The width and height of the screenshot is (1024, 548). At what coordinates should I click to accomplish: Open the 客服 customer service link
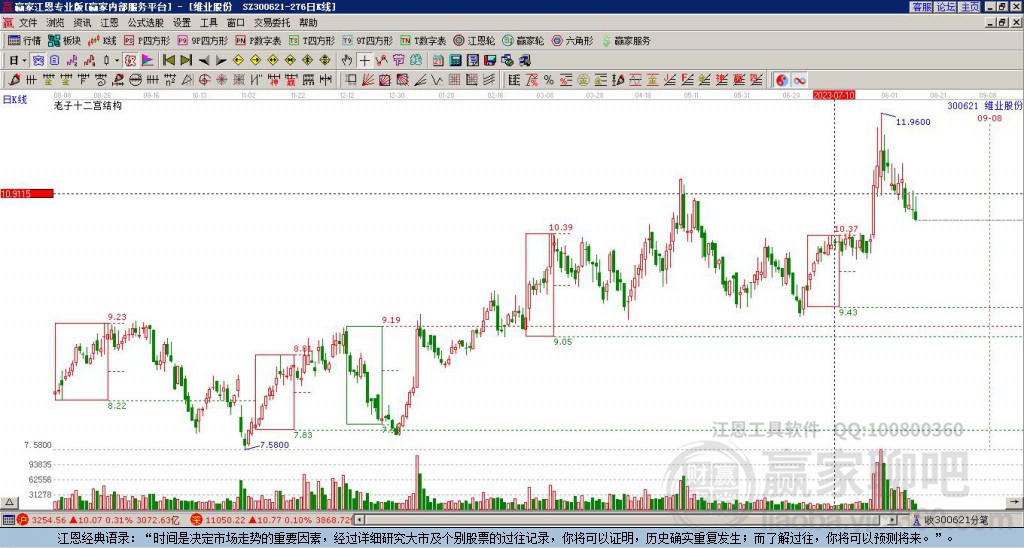(x=921, y=6)
